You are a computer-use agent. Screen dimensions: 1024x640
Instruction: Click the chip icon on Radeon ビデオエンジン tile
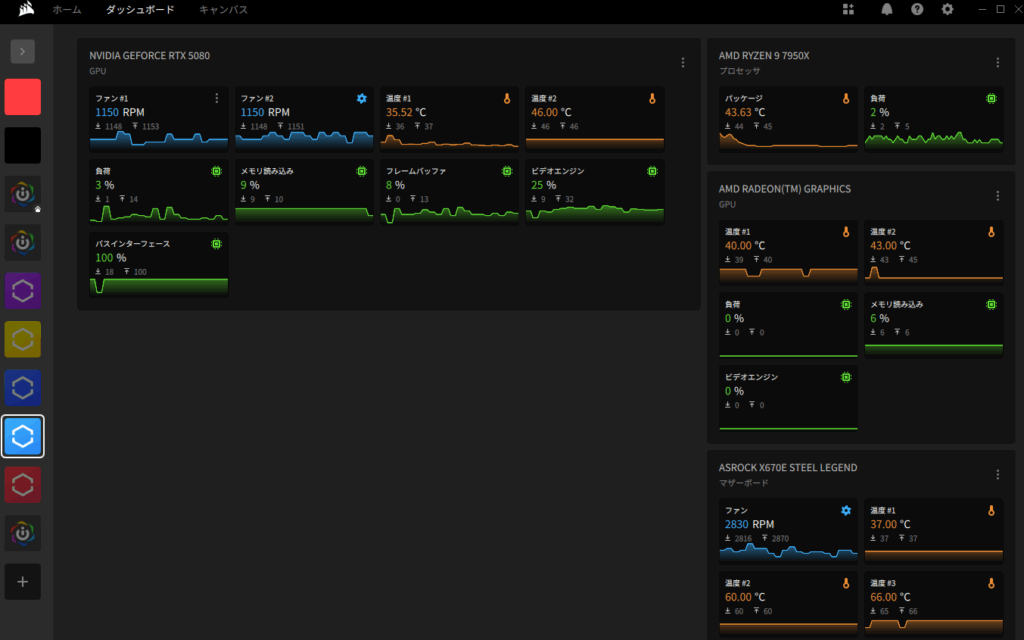click(x=846, y=377)
